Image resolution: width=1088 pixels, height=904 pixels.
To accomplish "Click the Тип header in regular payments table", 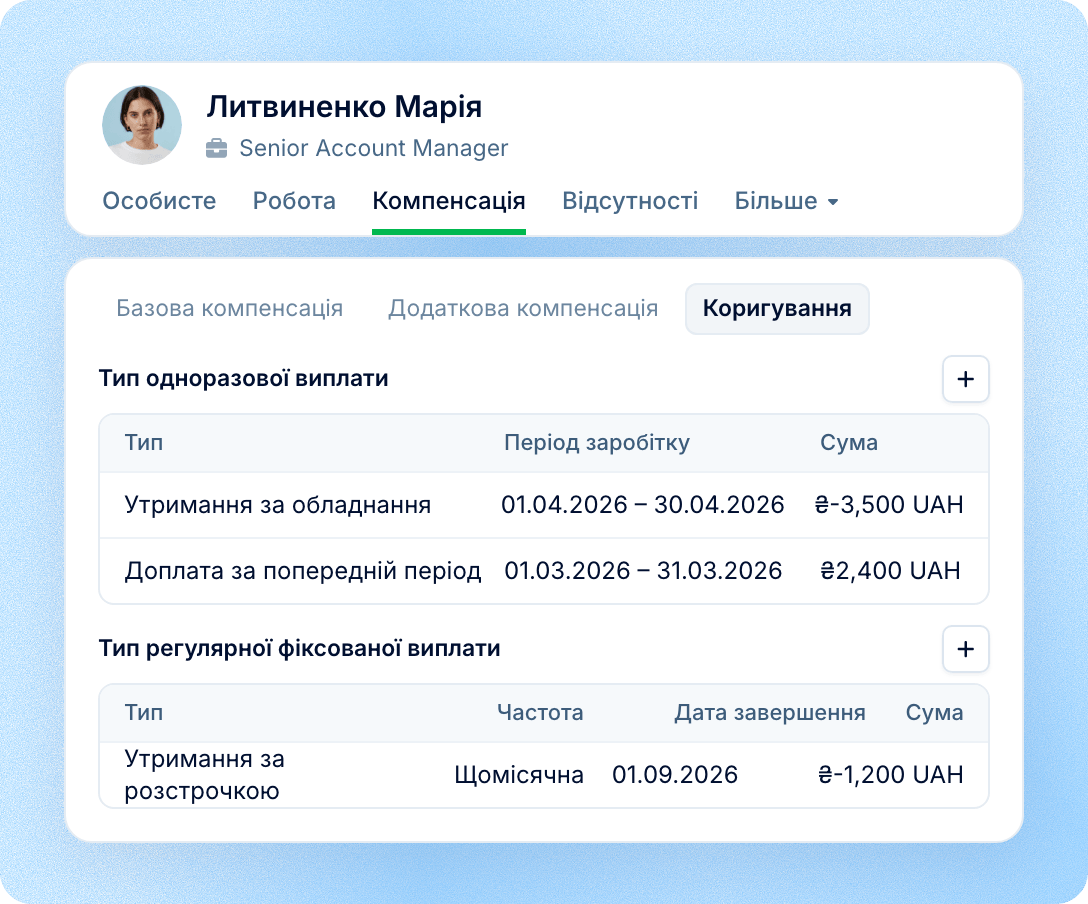I will click(144, 713).
